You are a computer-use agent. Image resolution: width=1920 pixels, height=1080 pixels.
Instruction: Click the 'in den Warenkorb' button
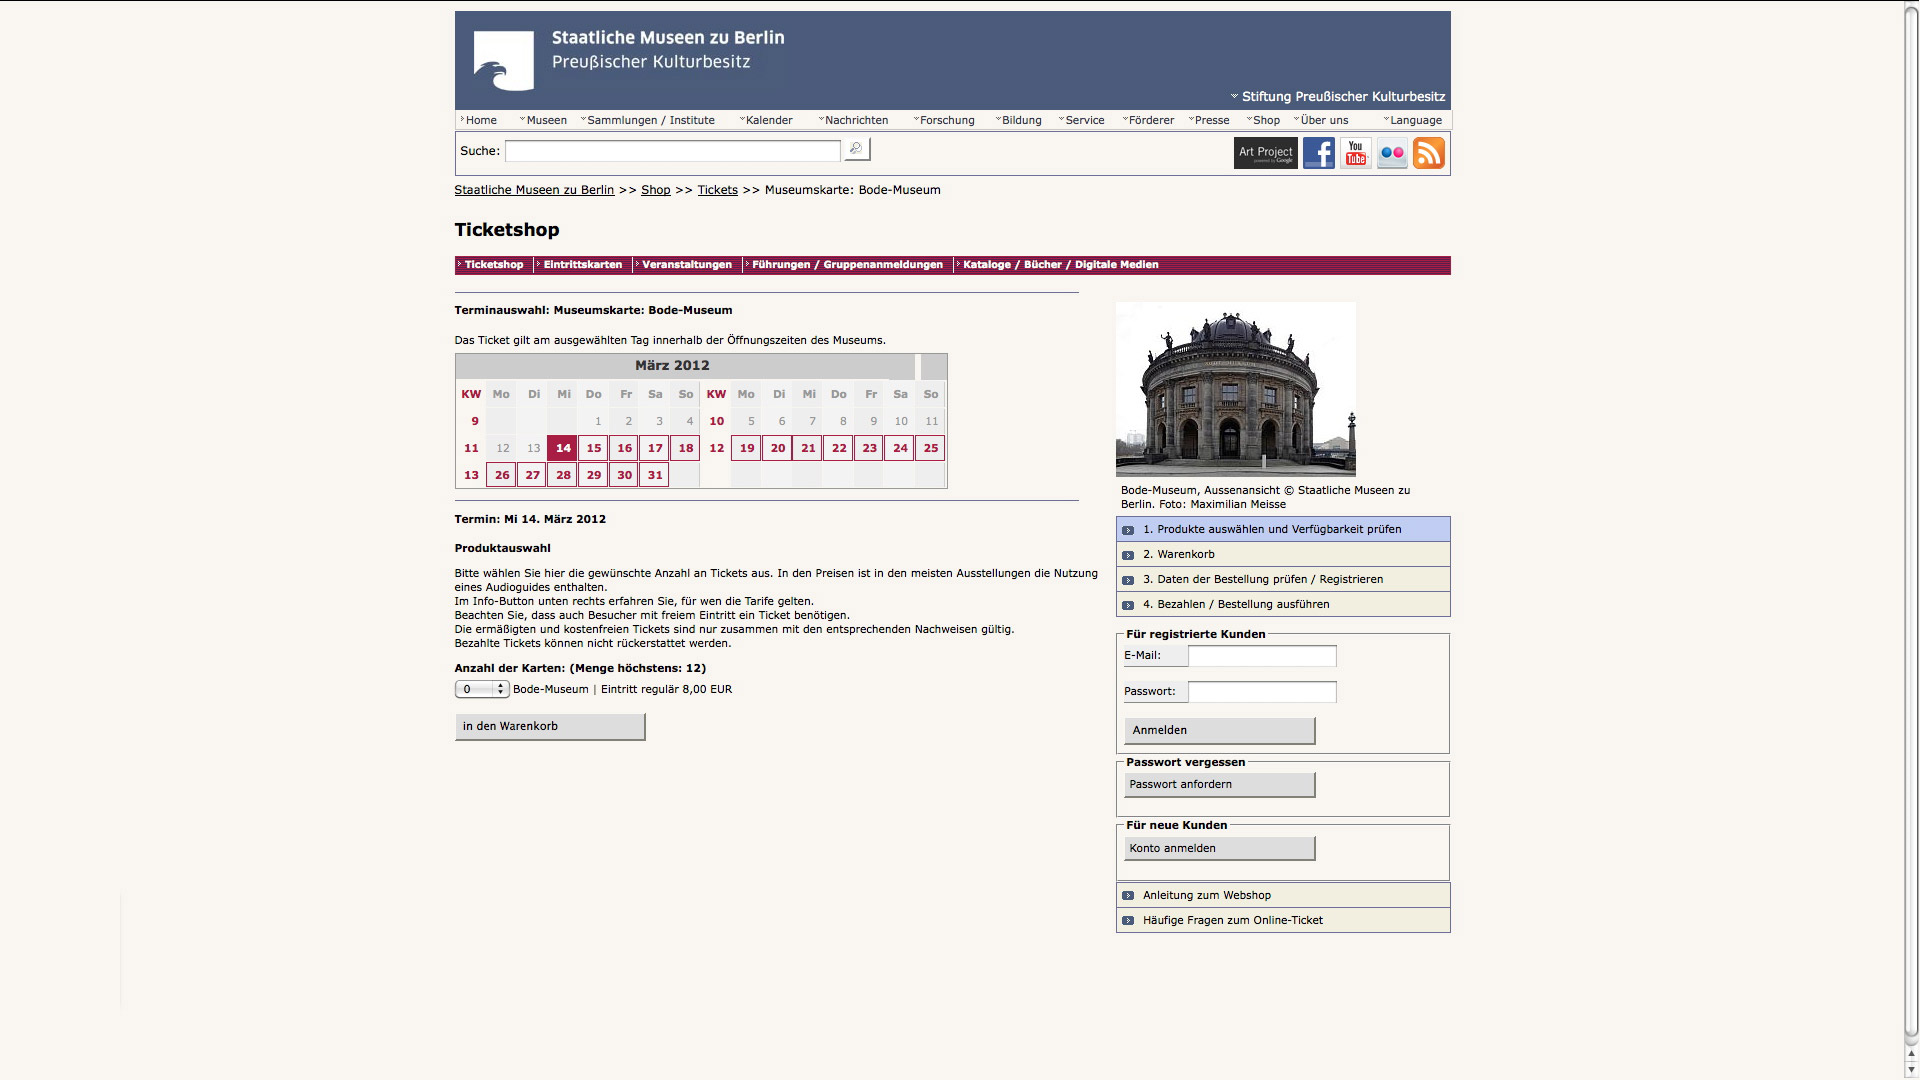tap(549, 727)
